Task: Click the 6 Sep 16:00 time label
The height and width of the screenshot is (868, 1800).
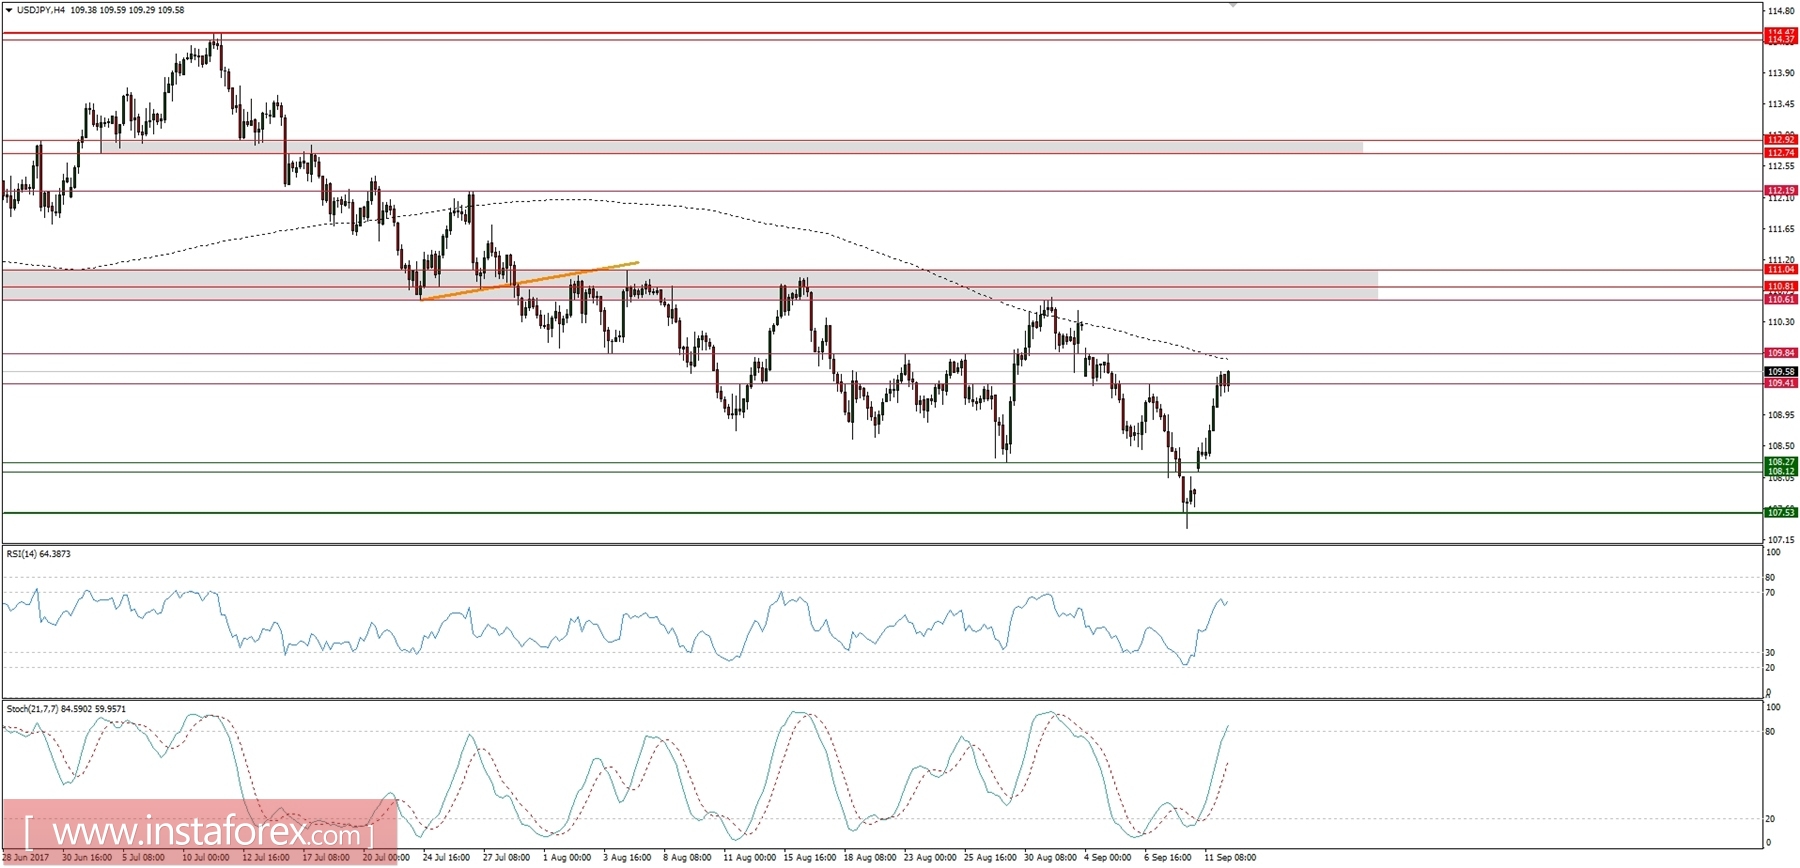Action: (1168, 857)
